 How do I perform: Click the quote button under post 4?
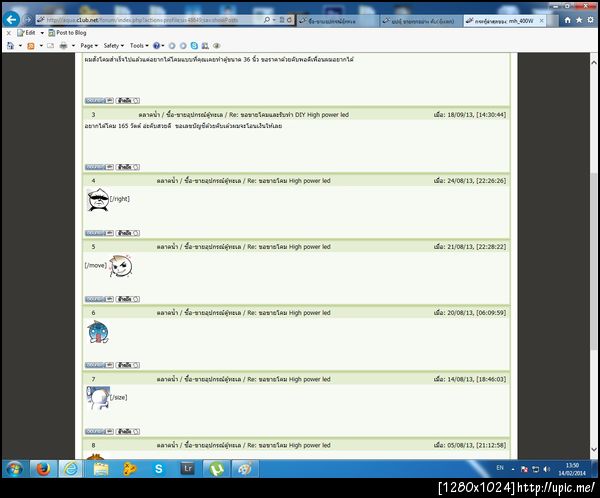pos(128,233)
